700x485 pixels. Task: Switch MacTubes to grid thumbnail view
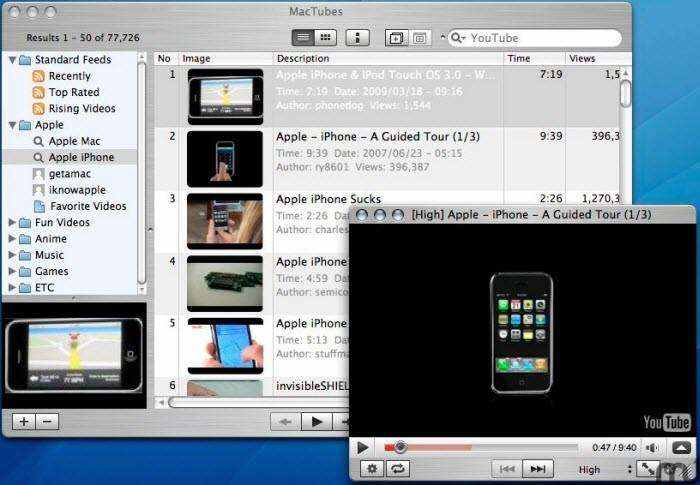point(325,38)
